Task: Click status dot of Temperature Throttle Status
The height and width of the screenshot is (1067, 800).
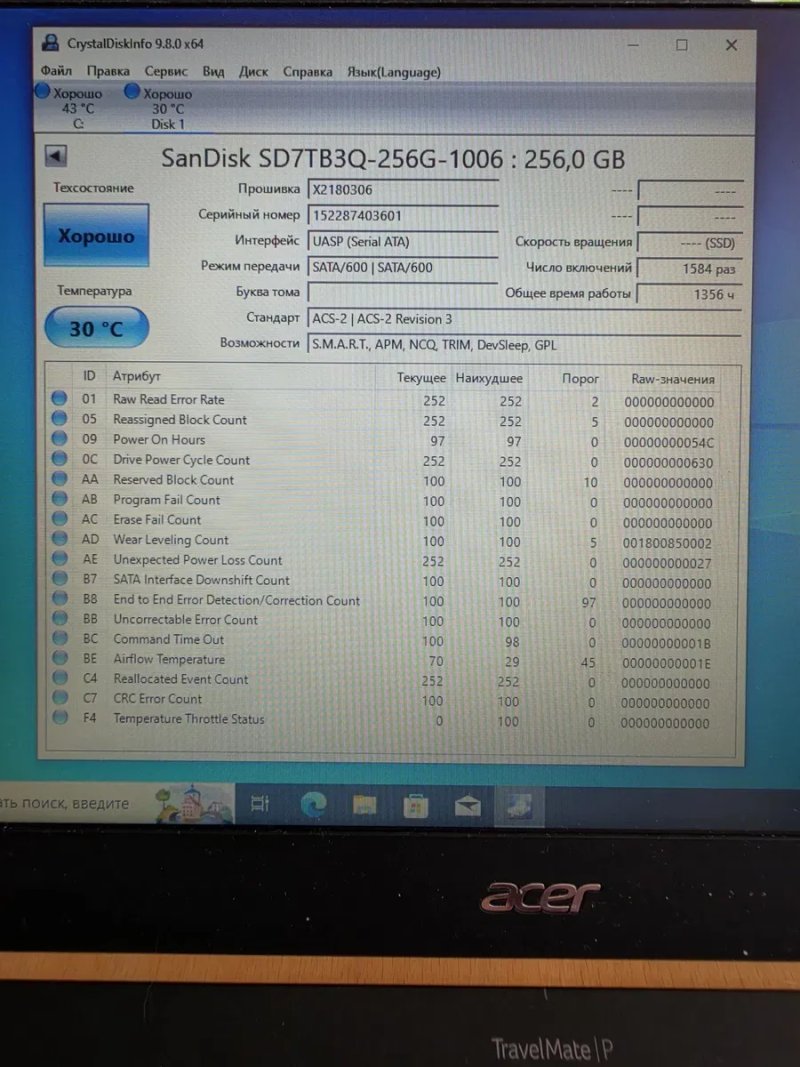Action: [59, 717]
